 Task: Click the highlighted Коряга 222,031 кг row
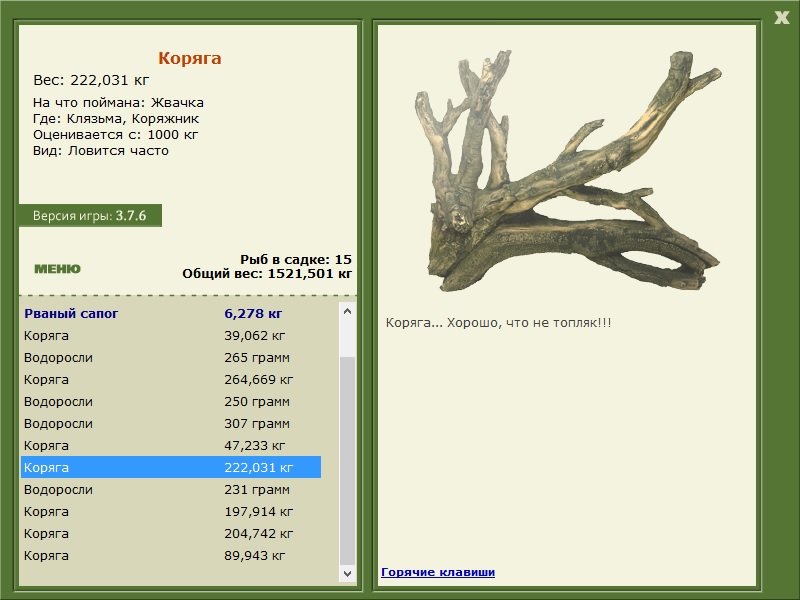pos(171,467)
